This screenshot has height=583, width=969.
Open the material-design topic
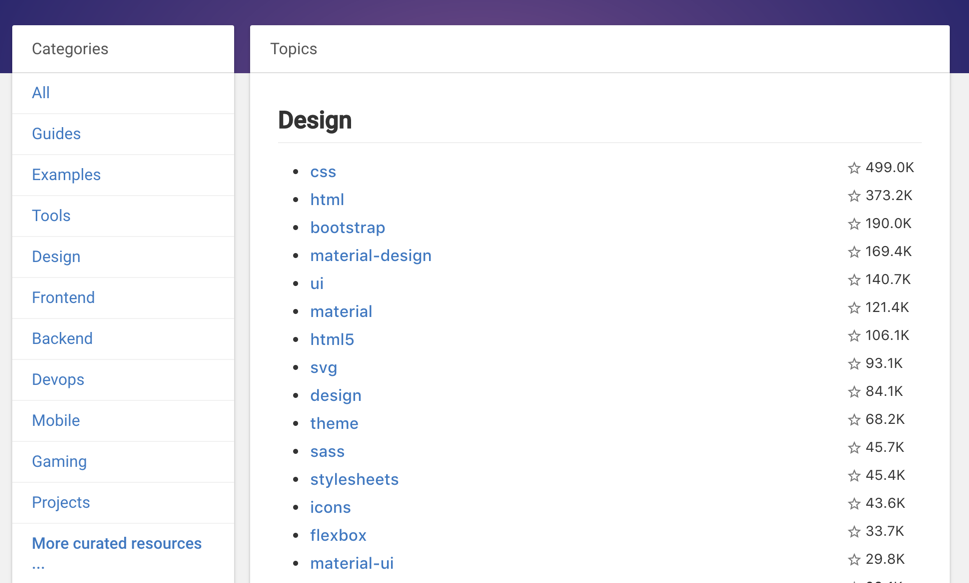[x=371, y=255]
